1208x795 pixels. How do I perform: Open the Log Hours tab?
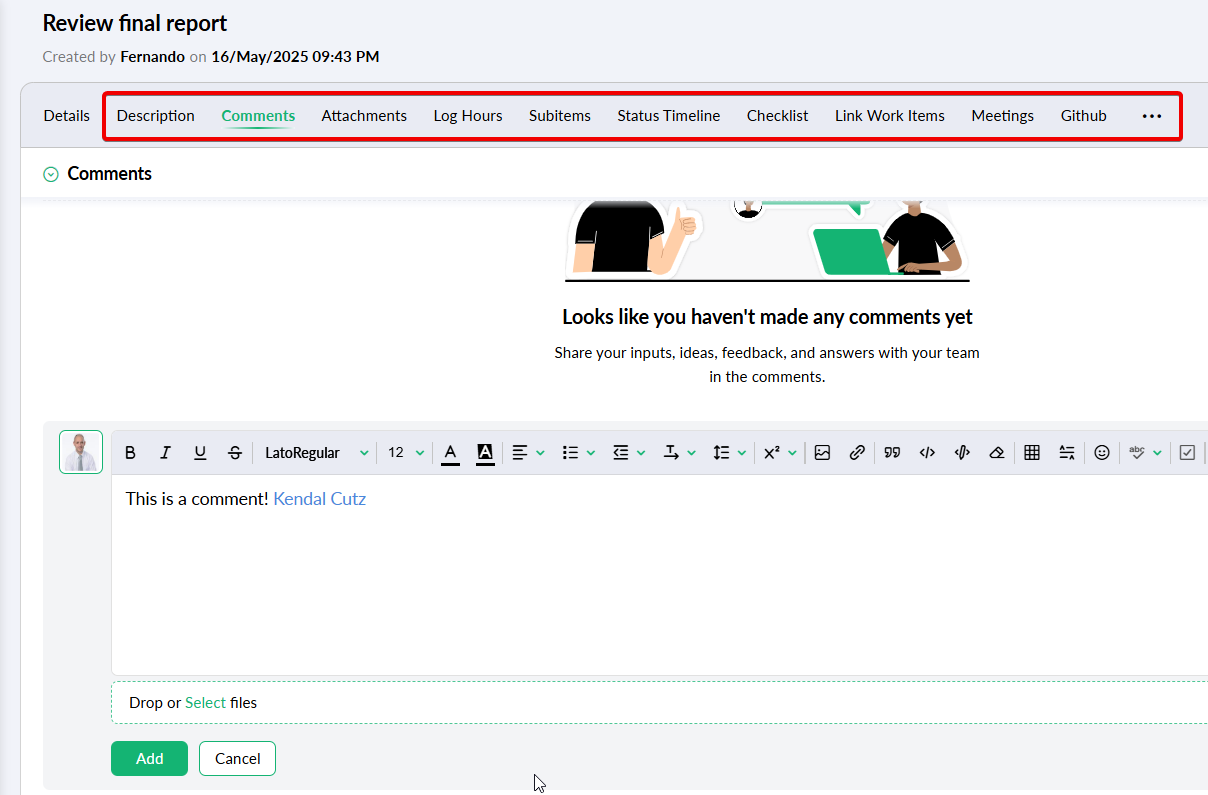point(468,116)
